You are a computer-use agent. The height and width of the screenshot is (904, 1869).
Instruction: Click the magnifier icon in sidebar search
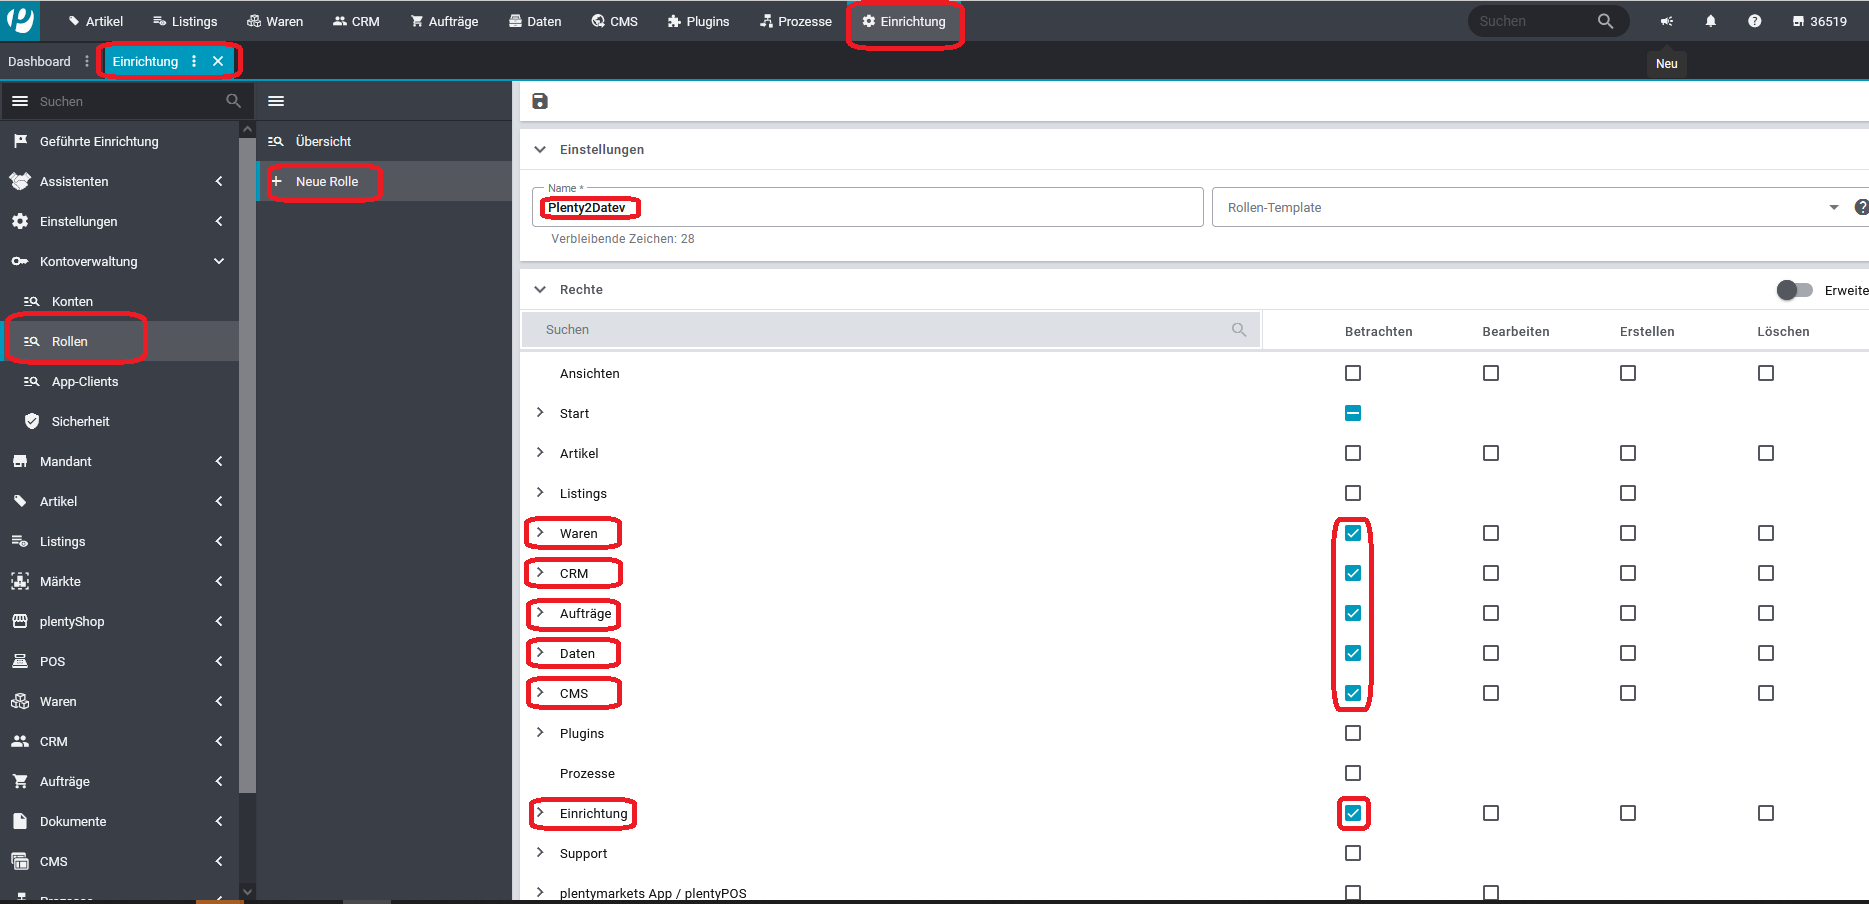point(233,101)
